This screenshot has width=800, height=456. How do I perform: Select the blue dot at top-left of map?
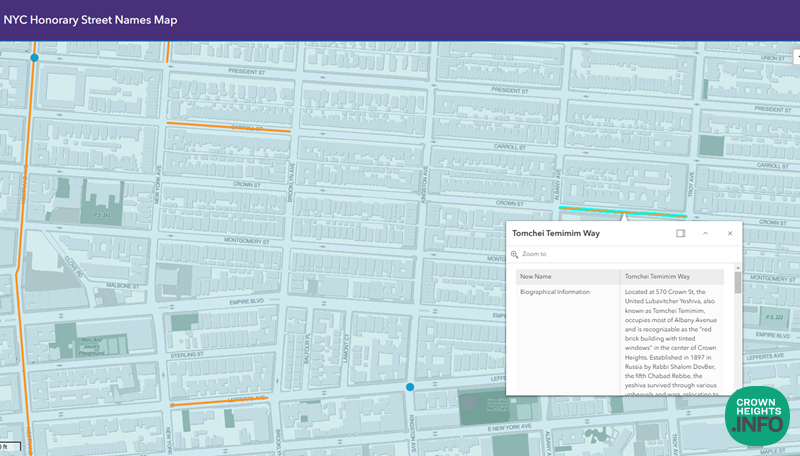(35, 58)
